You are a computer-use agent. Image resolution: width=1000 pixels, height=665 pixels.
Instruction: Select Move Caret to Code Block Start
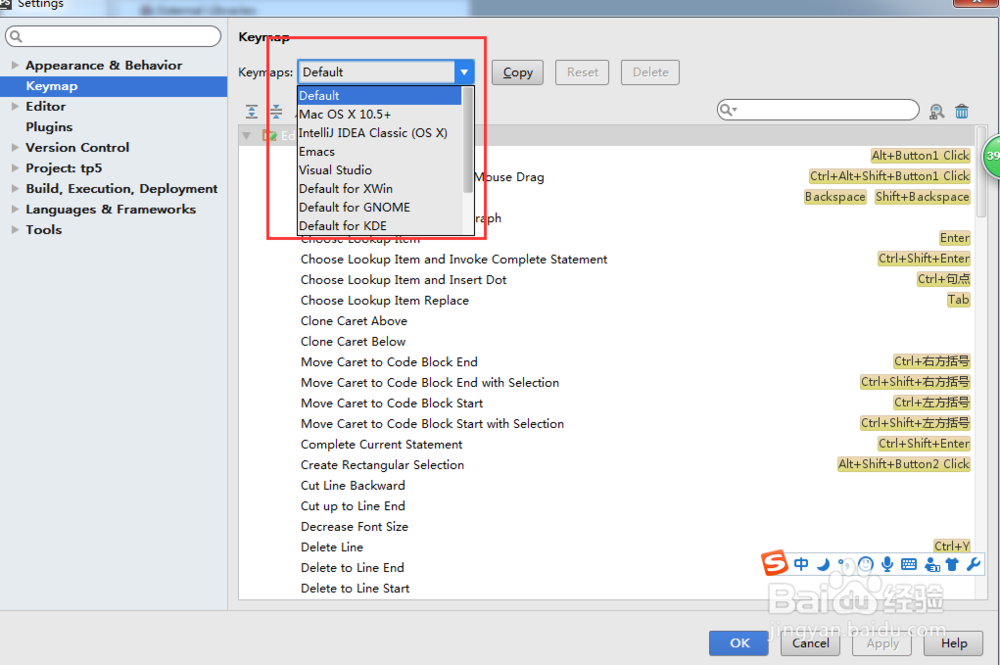392,403
